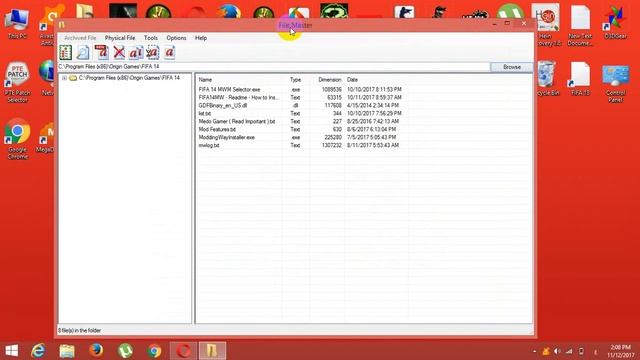
Task: Click the red X delete toolbar icon
Action: pos(119,52)
